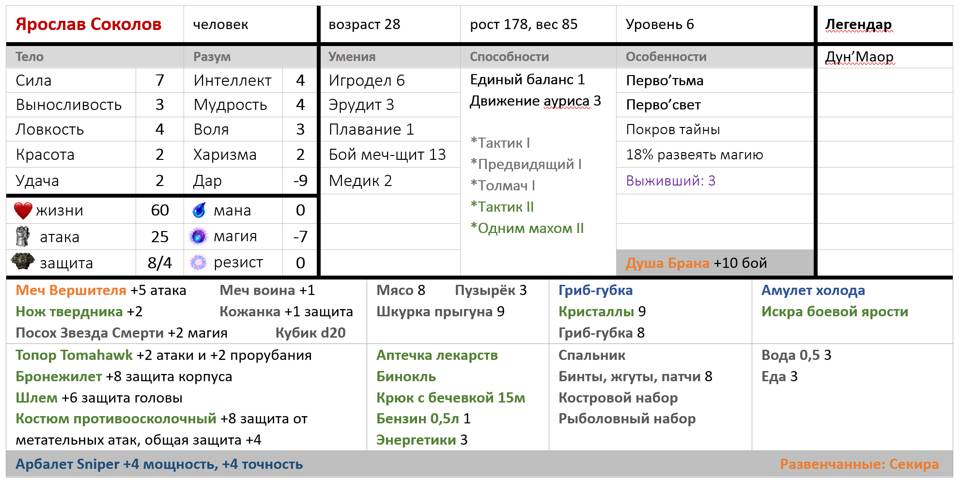Click the purple orb icon beside магия

coord(198,237)
